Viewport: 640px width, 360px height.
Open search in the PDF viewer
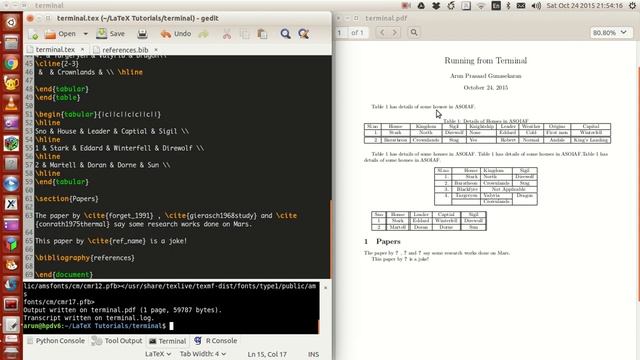[x=414, y=32]
